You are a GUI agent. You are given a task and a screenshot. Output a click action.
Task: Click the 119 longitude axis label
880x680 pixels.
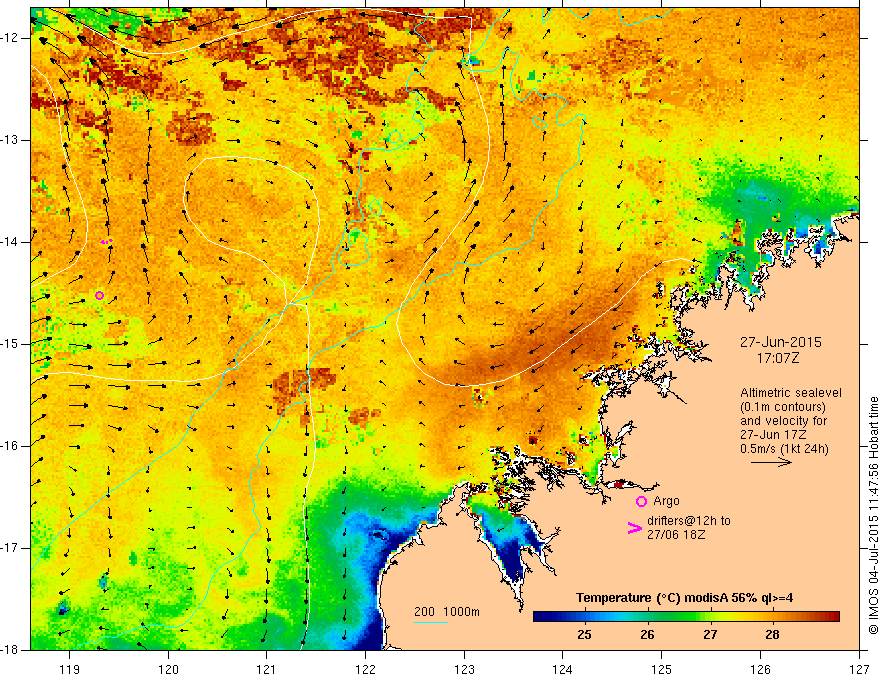point(70,669)
